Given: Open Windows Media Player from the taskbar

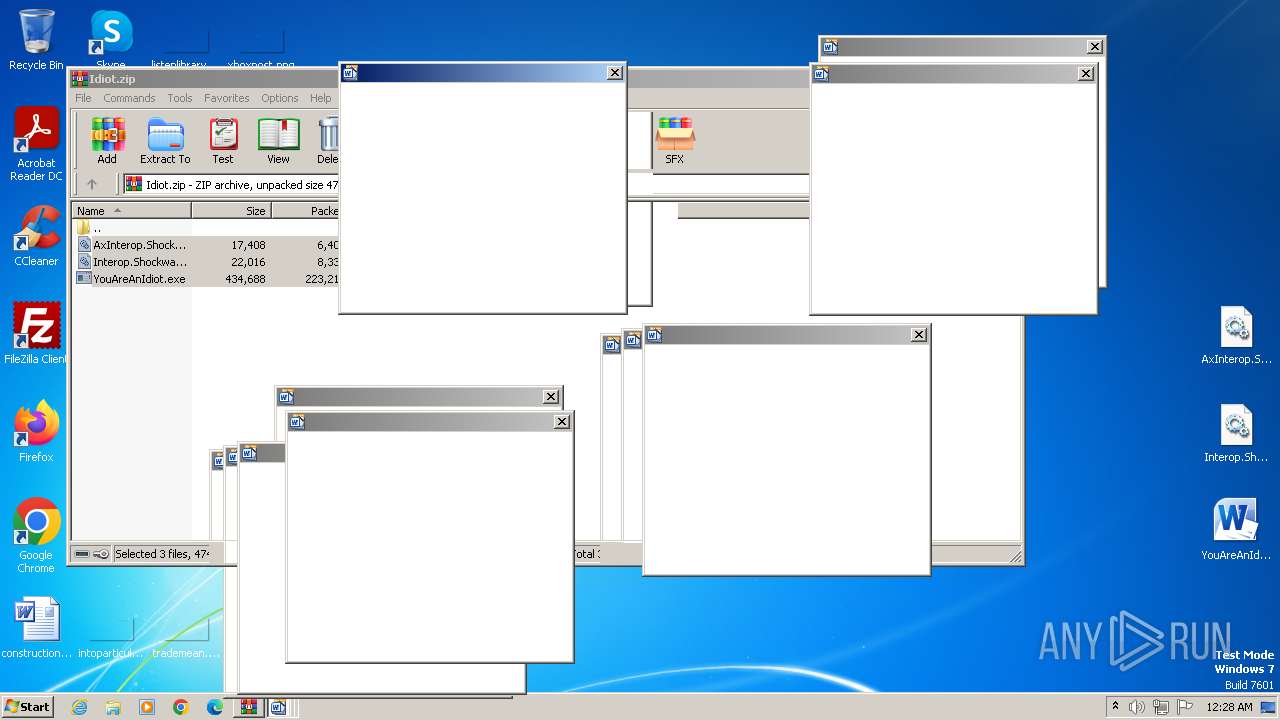Looking at the screenshot, I should pyautogui.click(x=147, y=707).
